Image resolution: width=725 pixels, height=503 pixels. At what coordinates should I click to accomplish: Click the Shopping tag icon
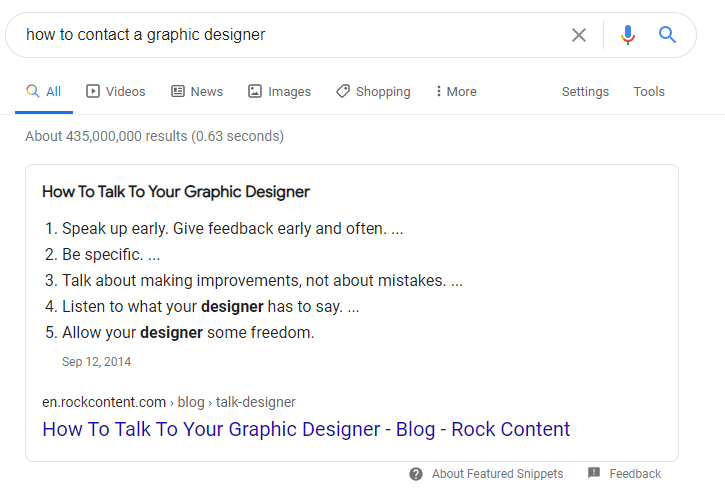click(343, 91)
